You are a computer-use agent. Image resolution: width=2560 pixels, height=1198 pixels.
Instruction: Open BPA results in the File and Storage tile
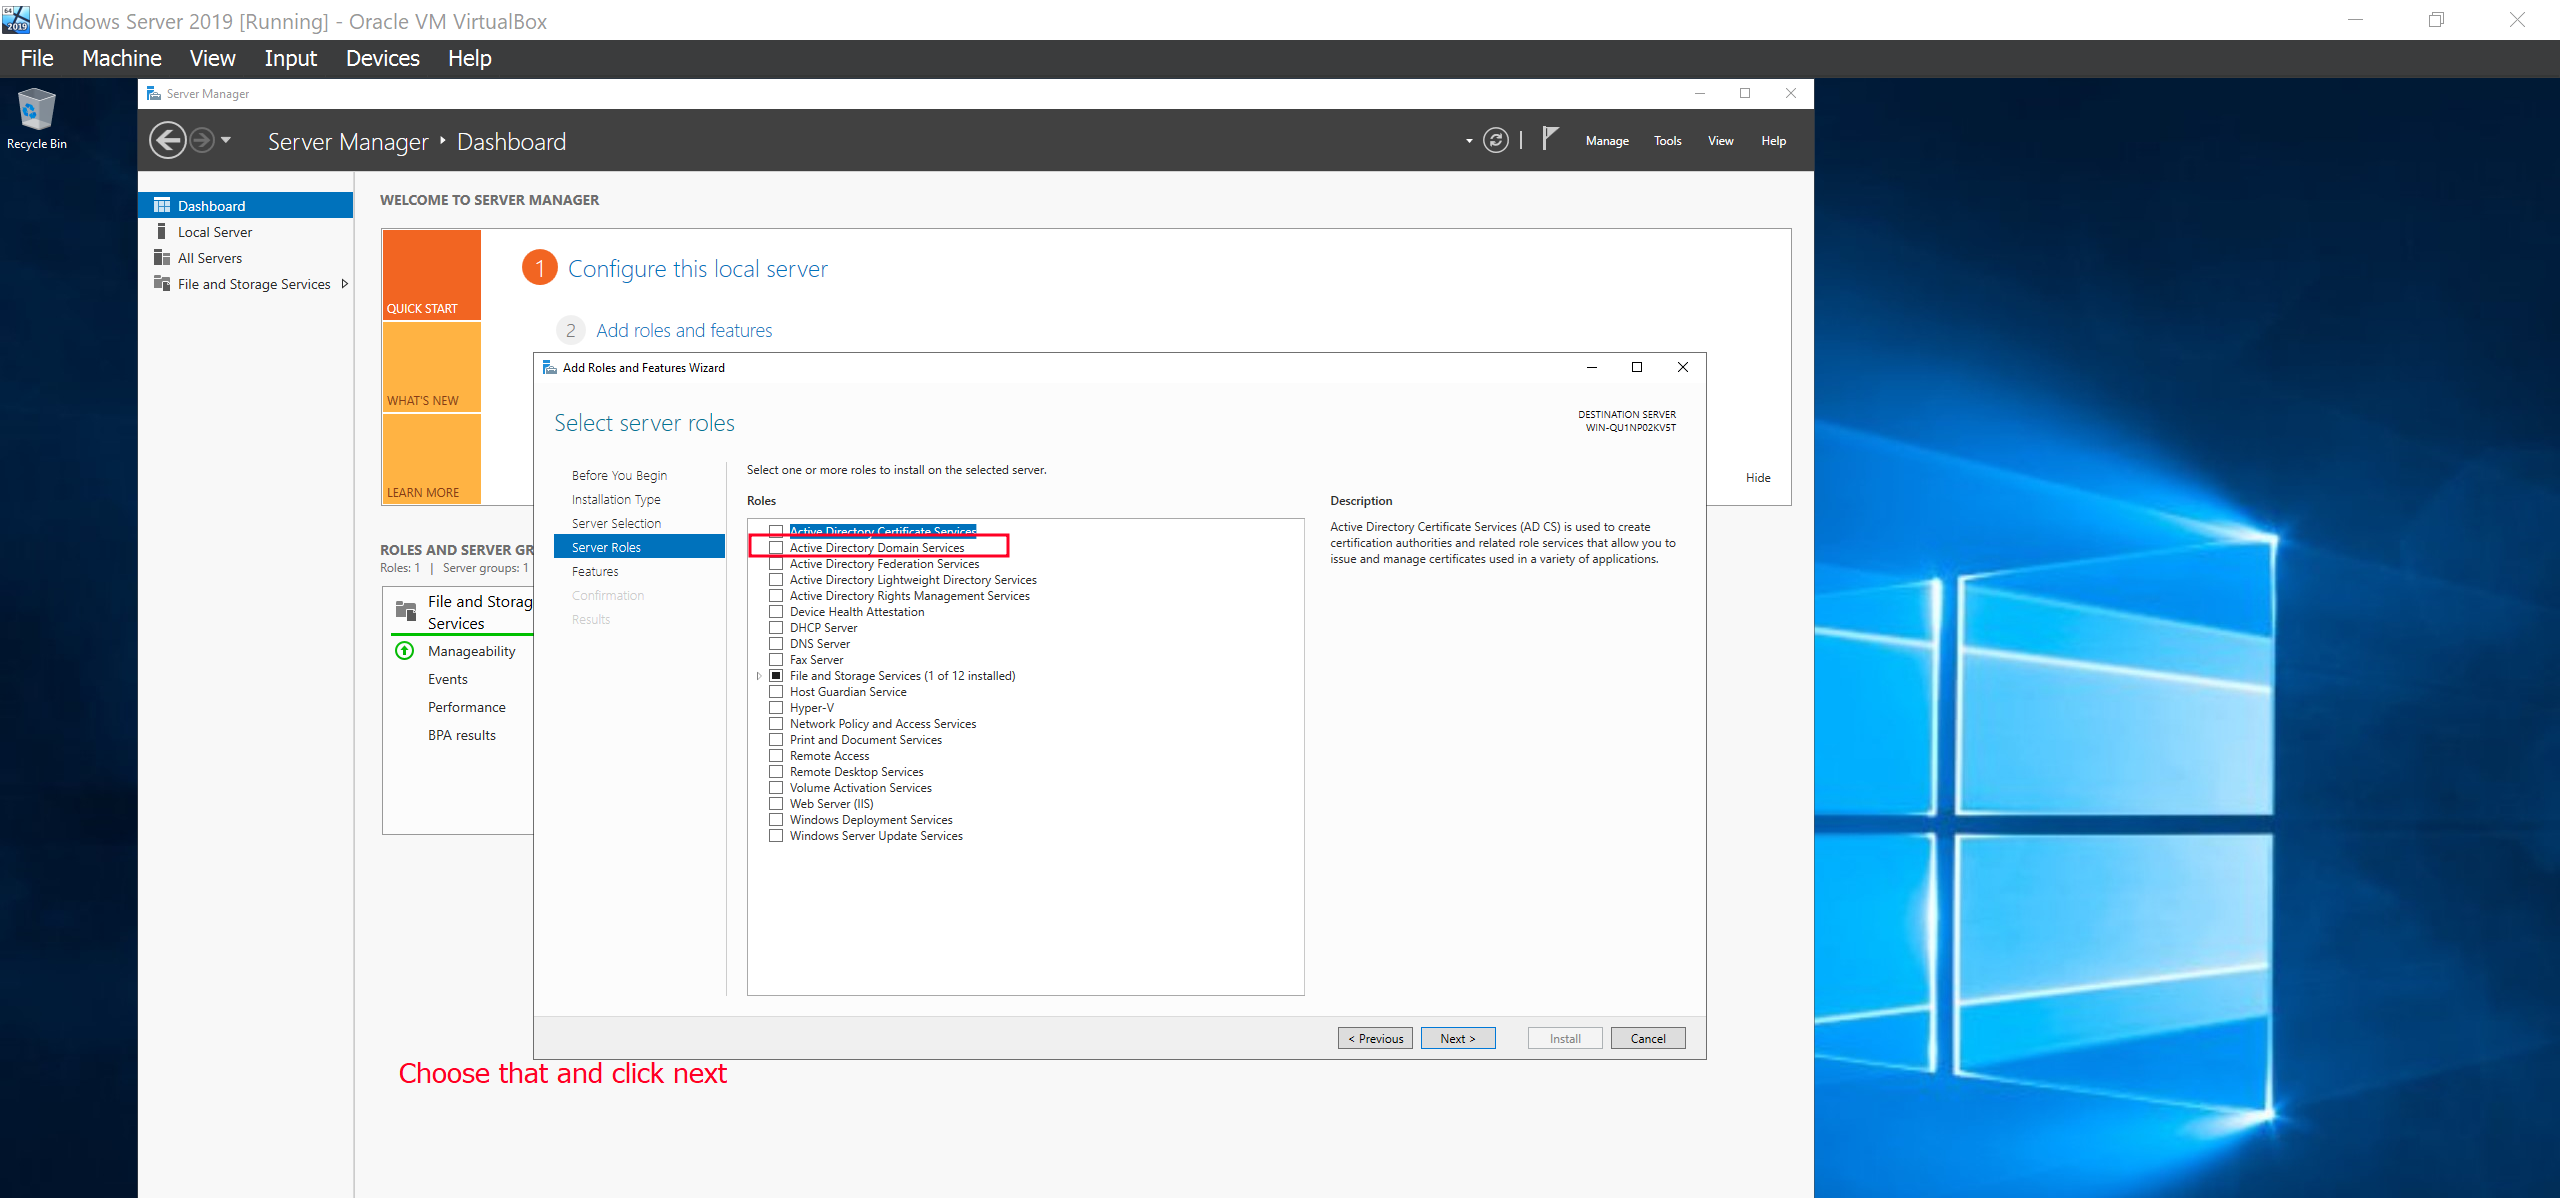click(461, 735)
